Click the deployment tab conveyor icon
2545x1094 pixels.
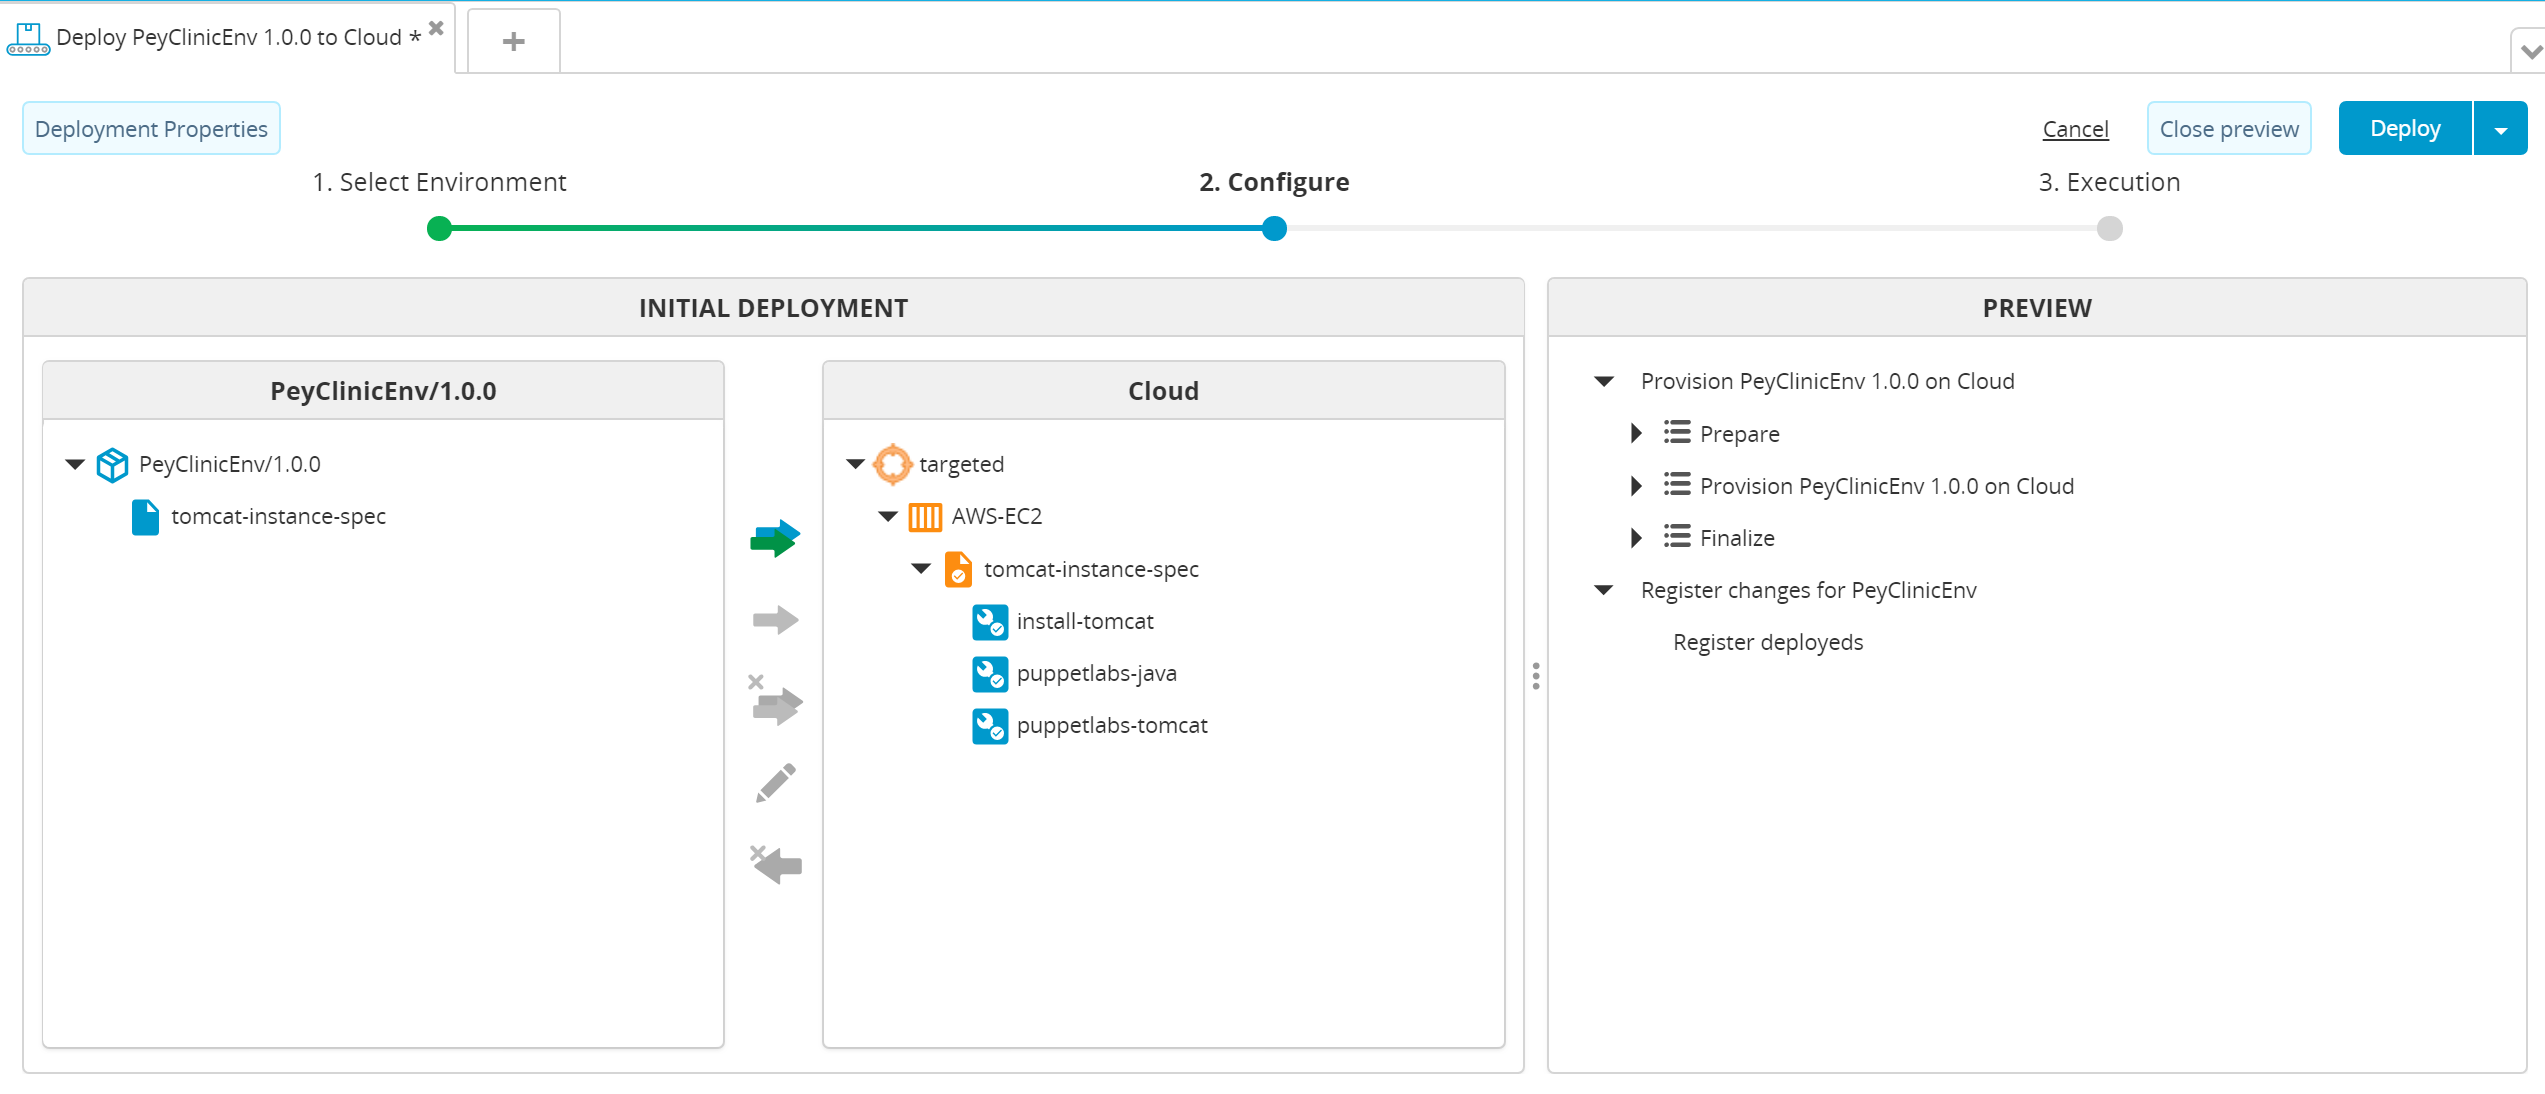tap(28, 39)
